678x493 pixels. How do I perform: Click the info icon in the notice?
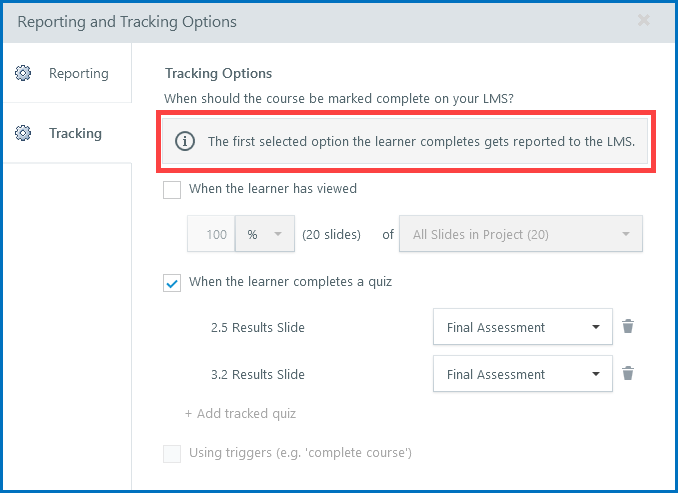(185, 141)
